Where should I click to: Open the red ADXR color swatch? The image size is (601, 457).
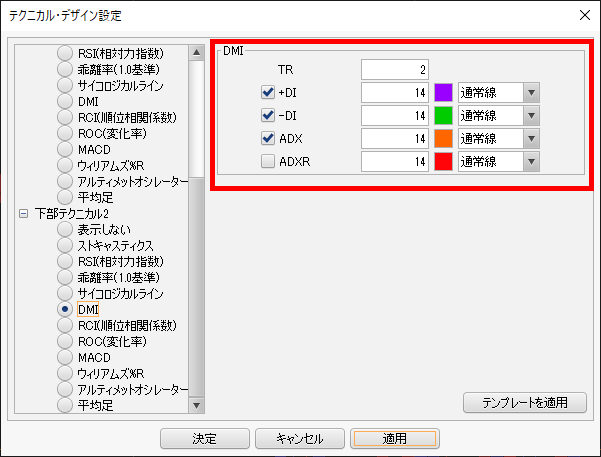click(x=444, y=161)
